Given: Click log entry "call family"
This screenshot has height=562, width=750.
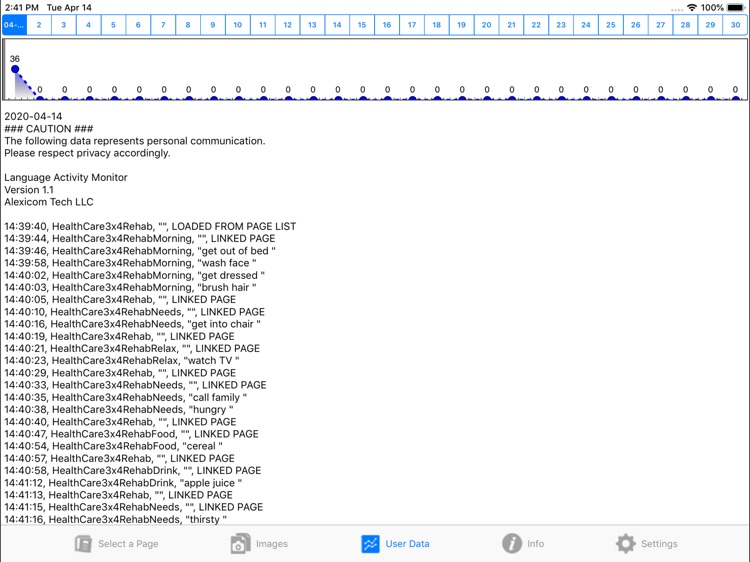Looking at the screenshot, I should coord(126,397).
